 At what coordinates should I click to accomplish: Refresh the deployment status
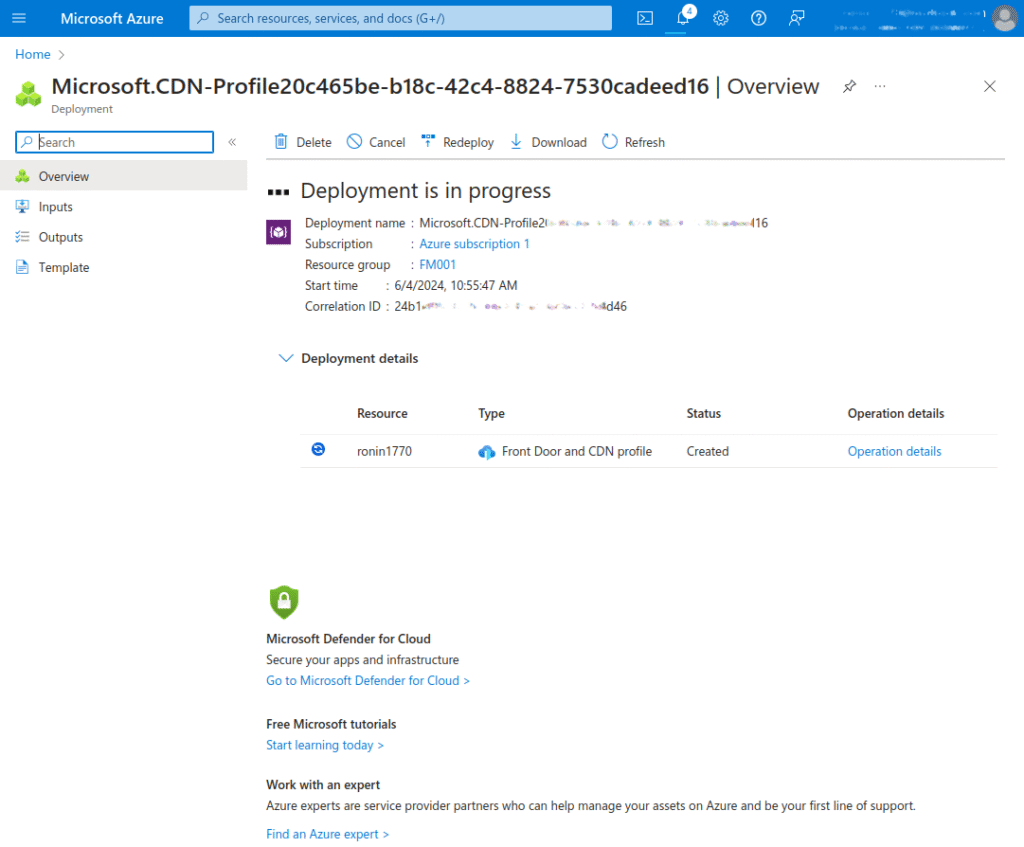(x=633, y=142)
